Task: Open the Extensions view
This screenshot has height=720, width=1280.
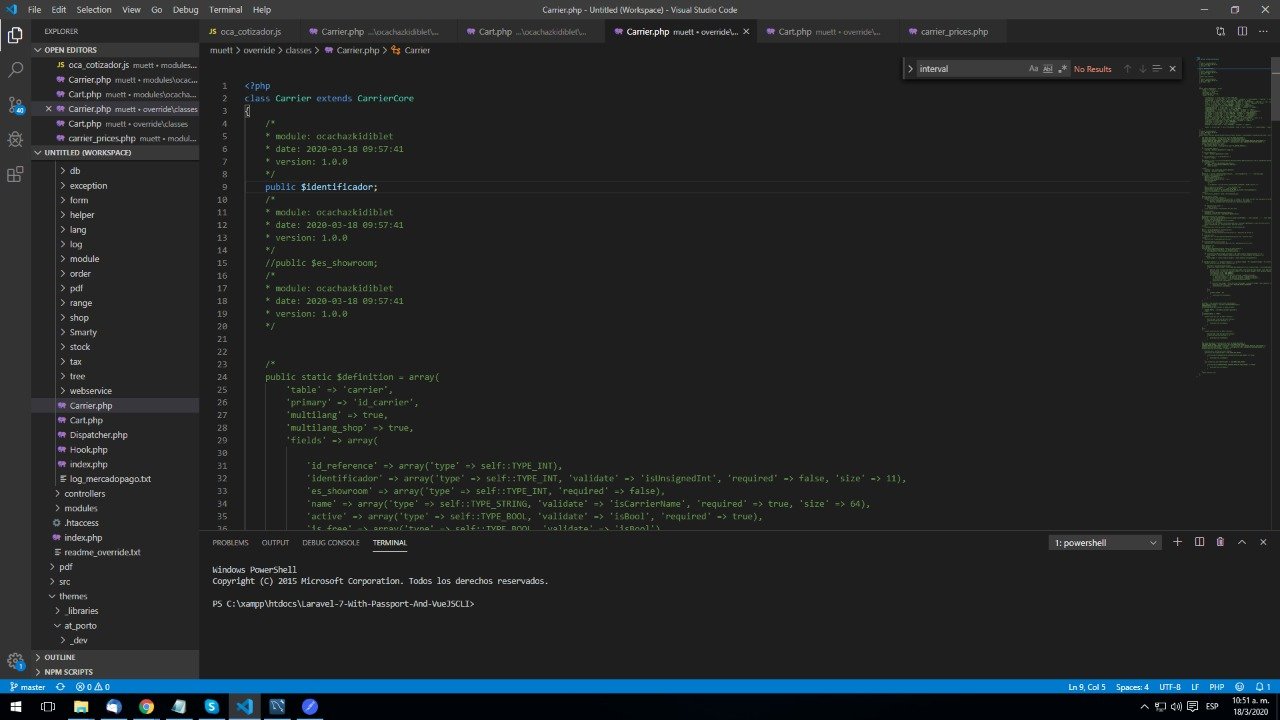Action: (15, 174)
